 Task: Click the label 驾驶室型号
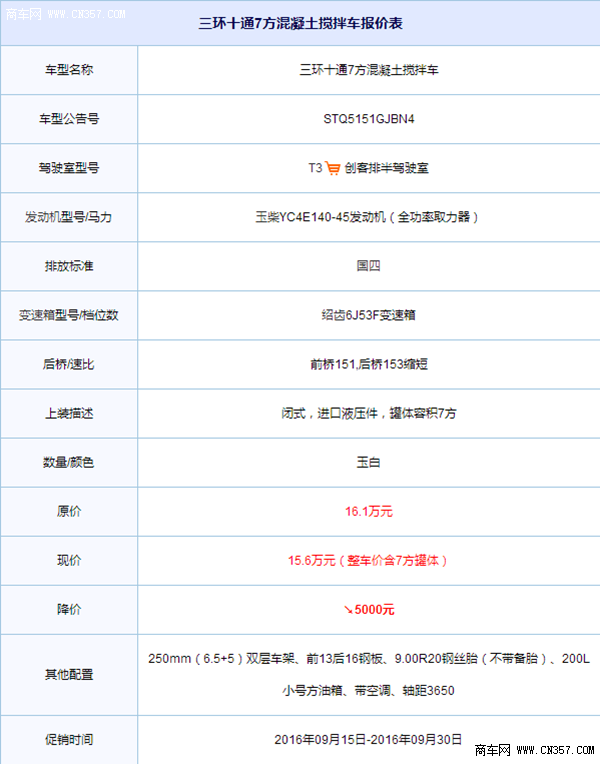[69, 168]
